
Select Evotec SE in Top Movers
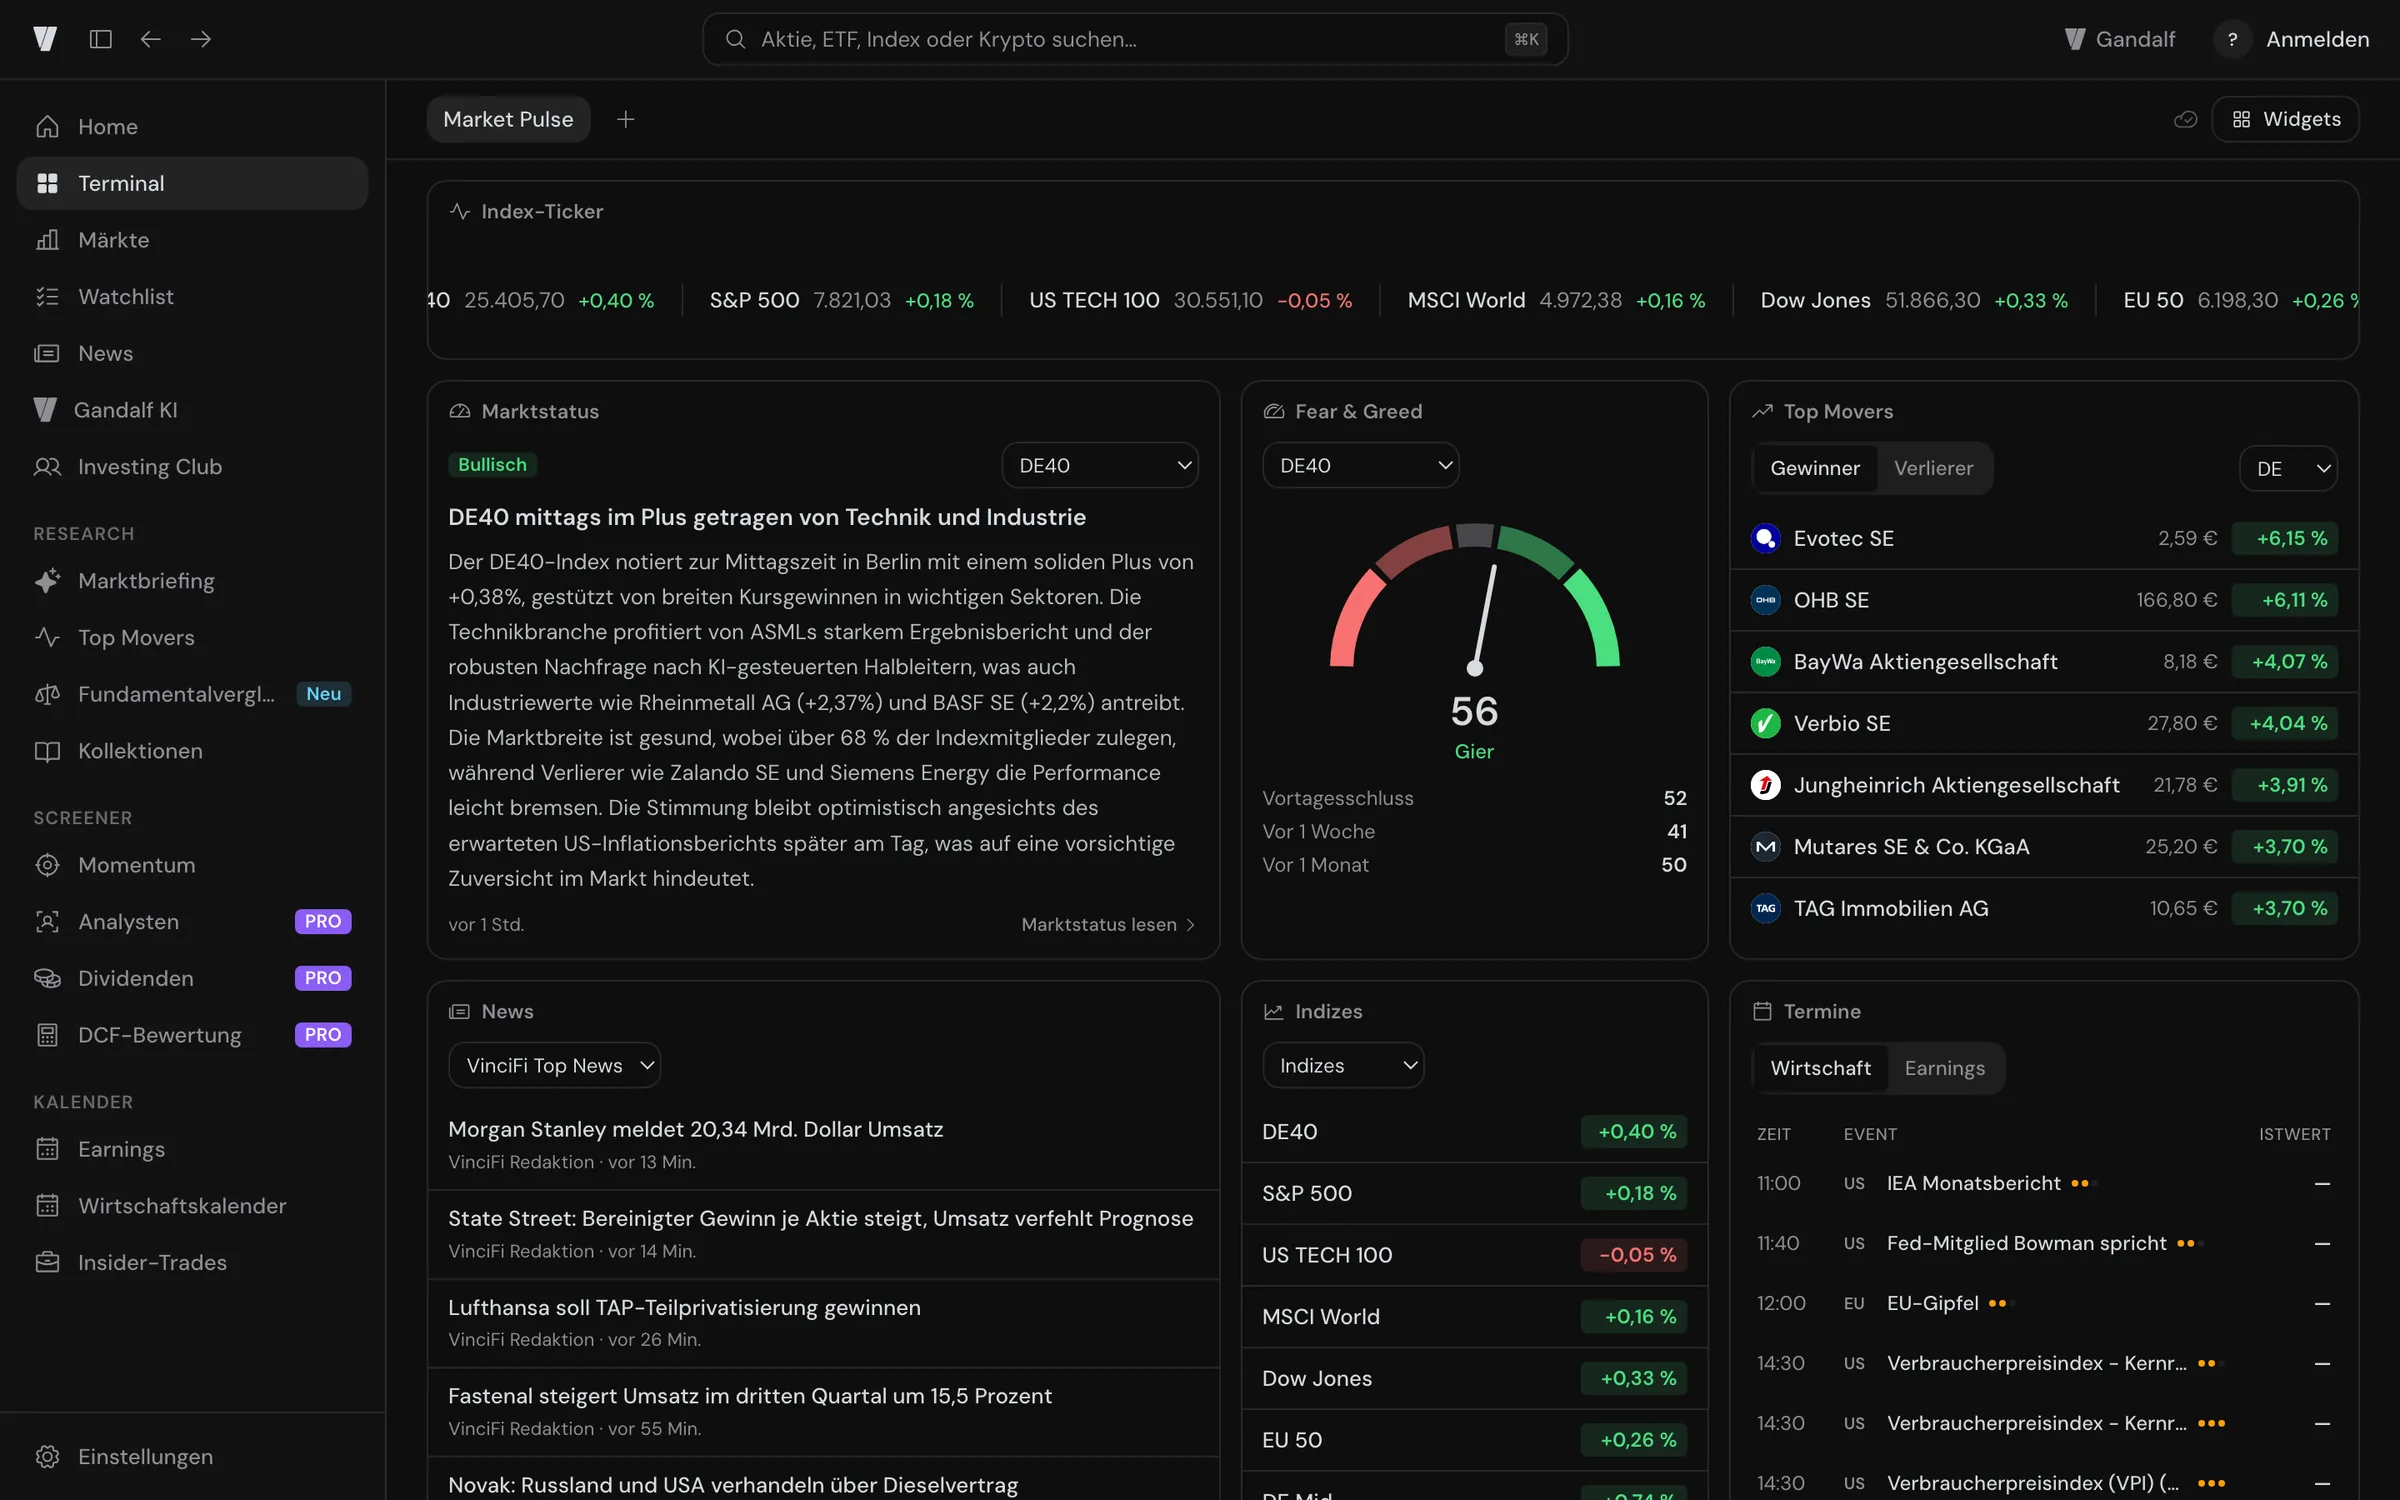2044,539
